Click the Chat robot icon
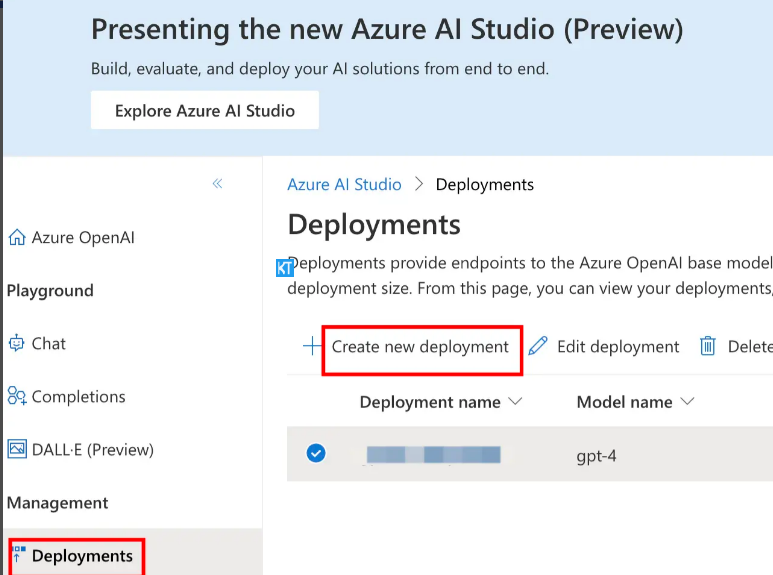 [16, 343]
